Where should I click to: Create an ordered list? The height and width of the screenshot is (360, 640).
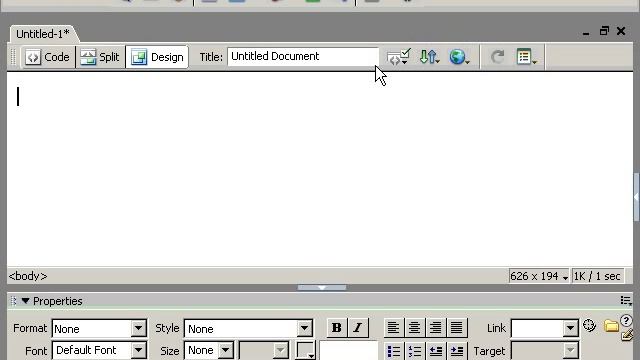click(x=415, y=351)
